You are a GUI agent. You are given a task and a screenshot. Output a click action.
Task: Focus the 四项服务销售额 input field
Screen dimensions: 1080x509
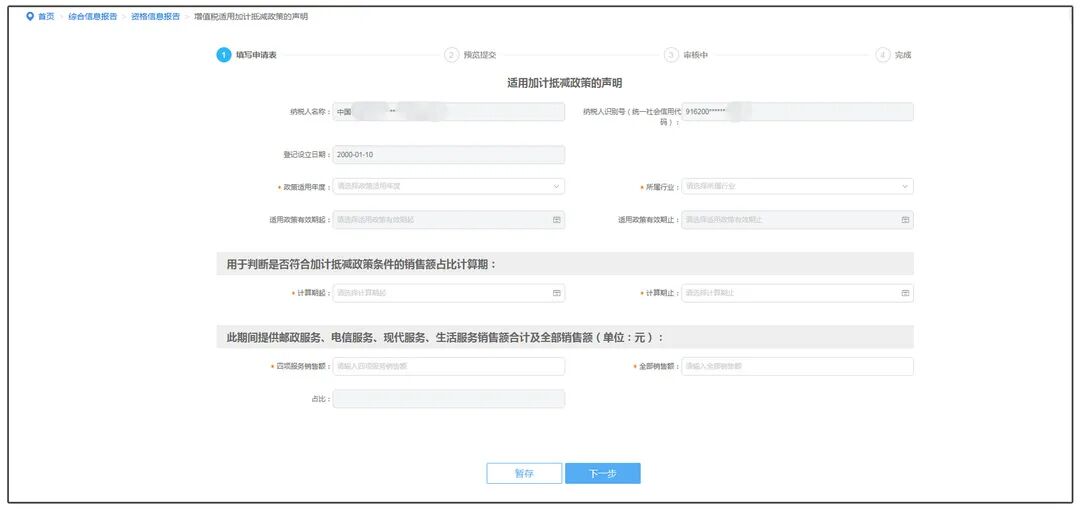click(448, 366)
